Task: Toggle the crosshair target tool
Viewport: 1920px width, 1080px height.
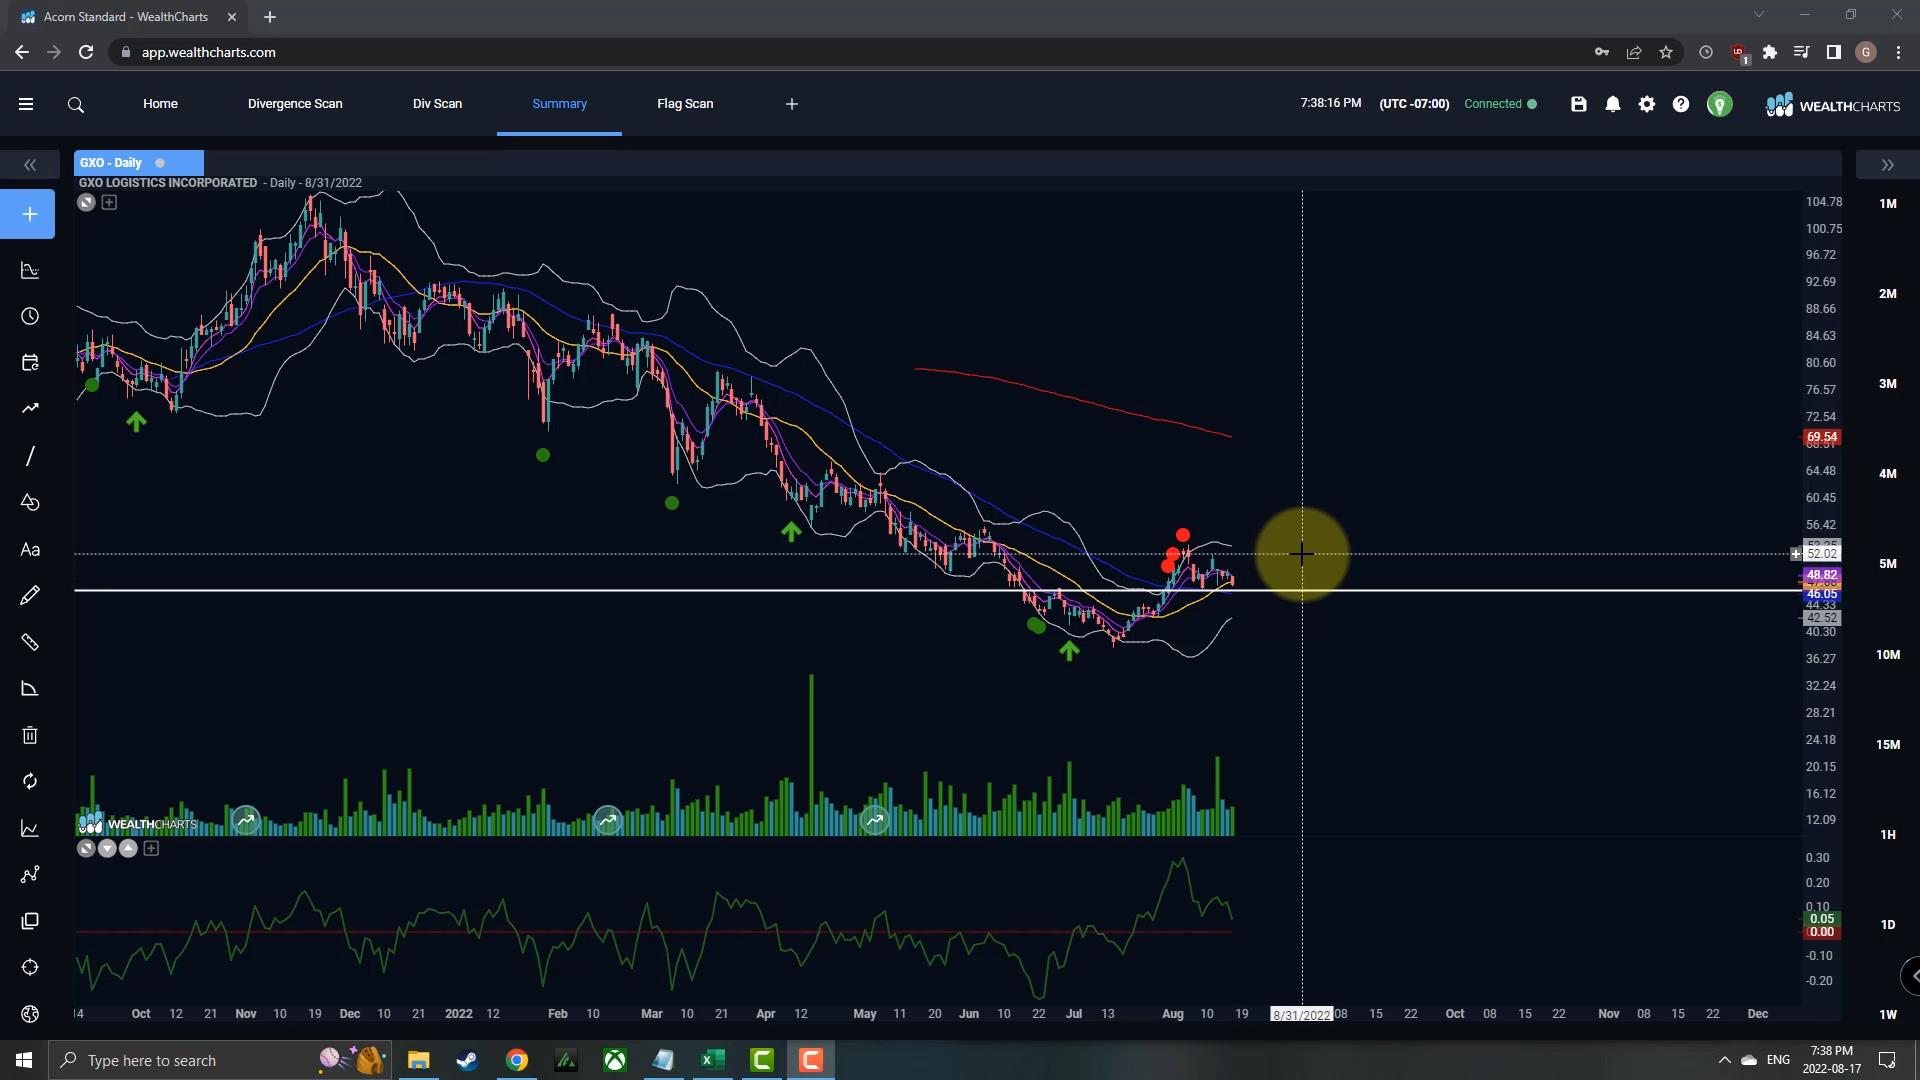Action: pos(30,967)
